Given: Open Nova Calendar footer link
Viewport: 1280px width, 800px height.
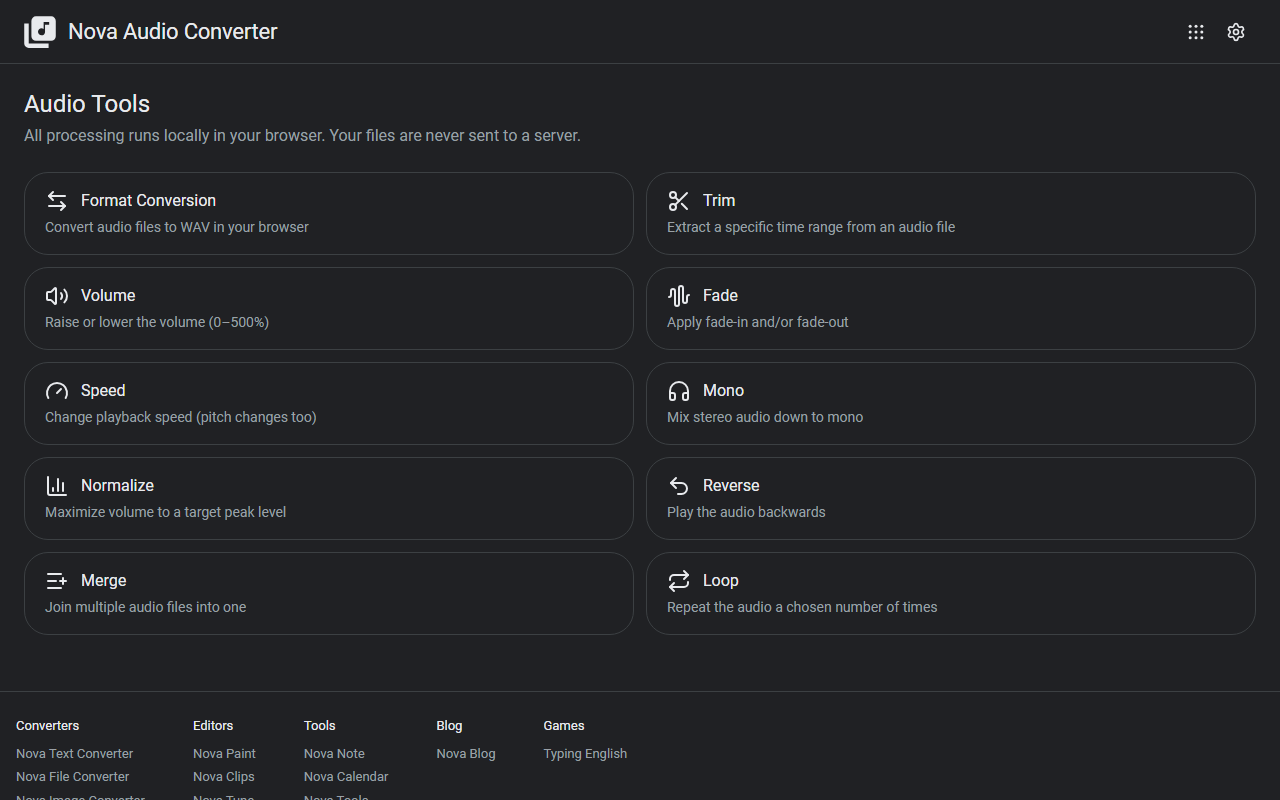Looking at the screenshot, I should (346, 777).
